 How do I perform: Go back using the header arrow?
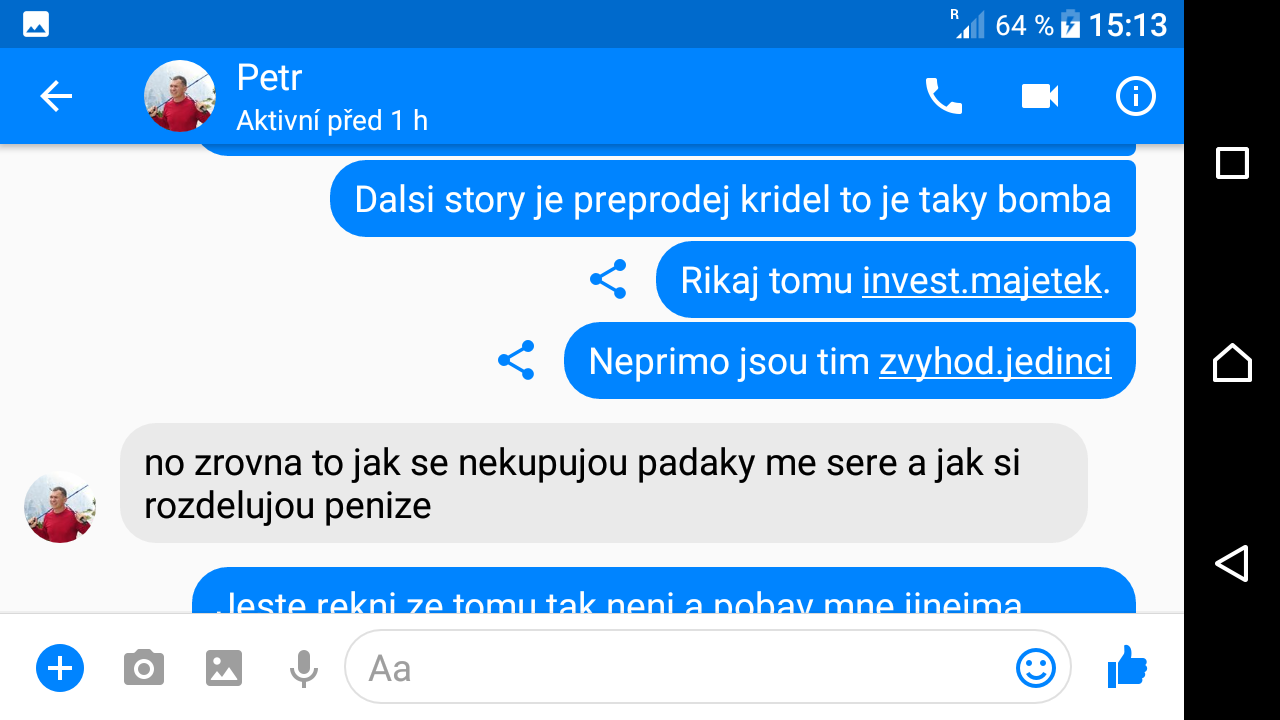56,96
